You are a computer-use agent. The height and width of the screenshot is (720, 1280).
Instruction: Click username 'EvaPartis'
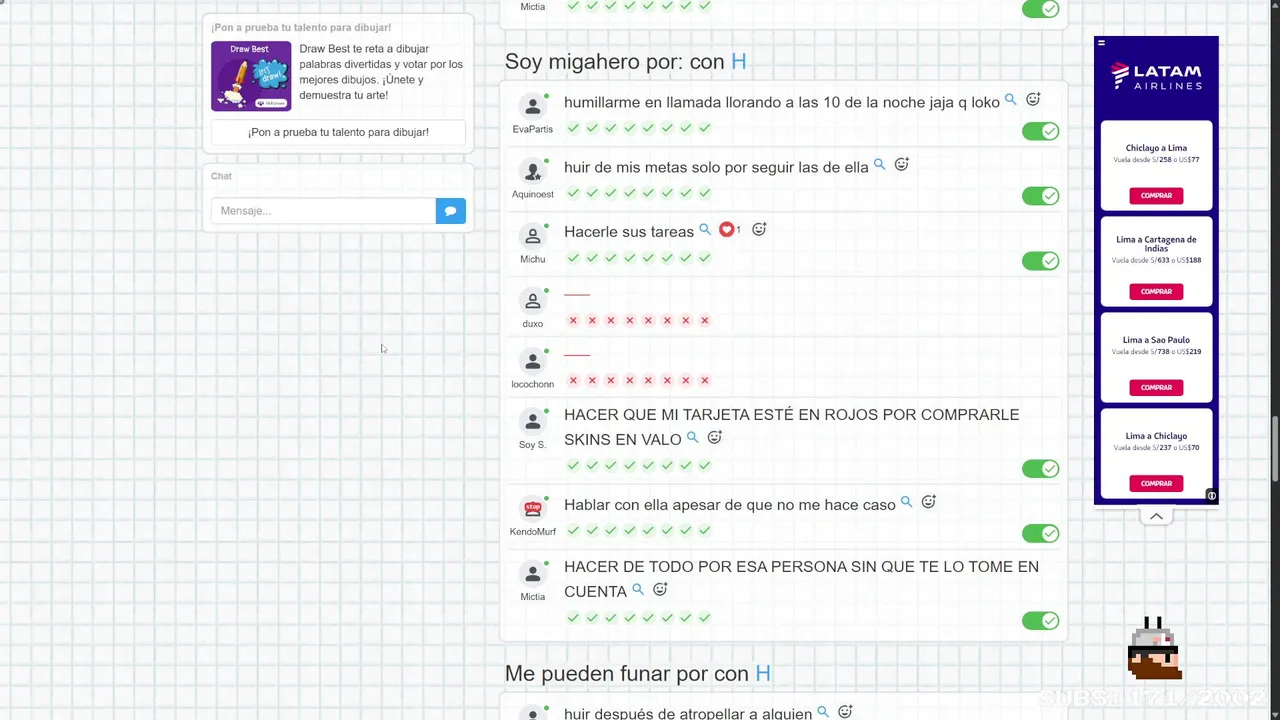tap(533, 129)
